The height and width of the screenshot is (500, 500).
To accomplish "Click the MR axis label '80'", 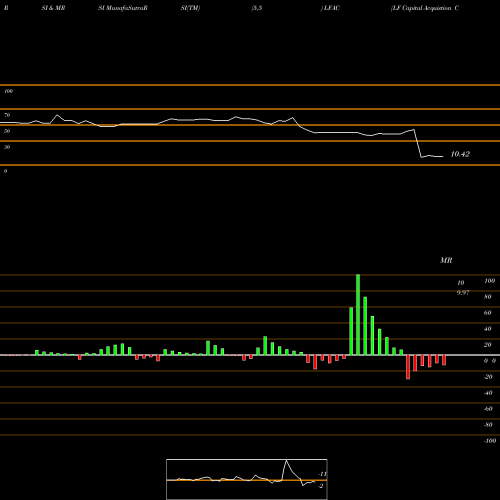I will click(x=488, y=297).
